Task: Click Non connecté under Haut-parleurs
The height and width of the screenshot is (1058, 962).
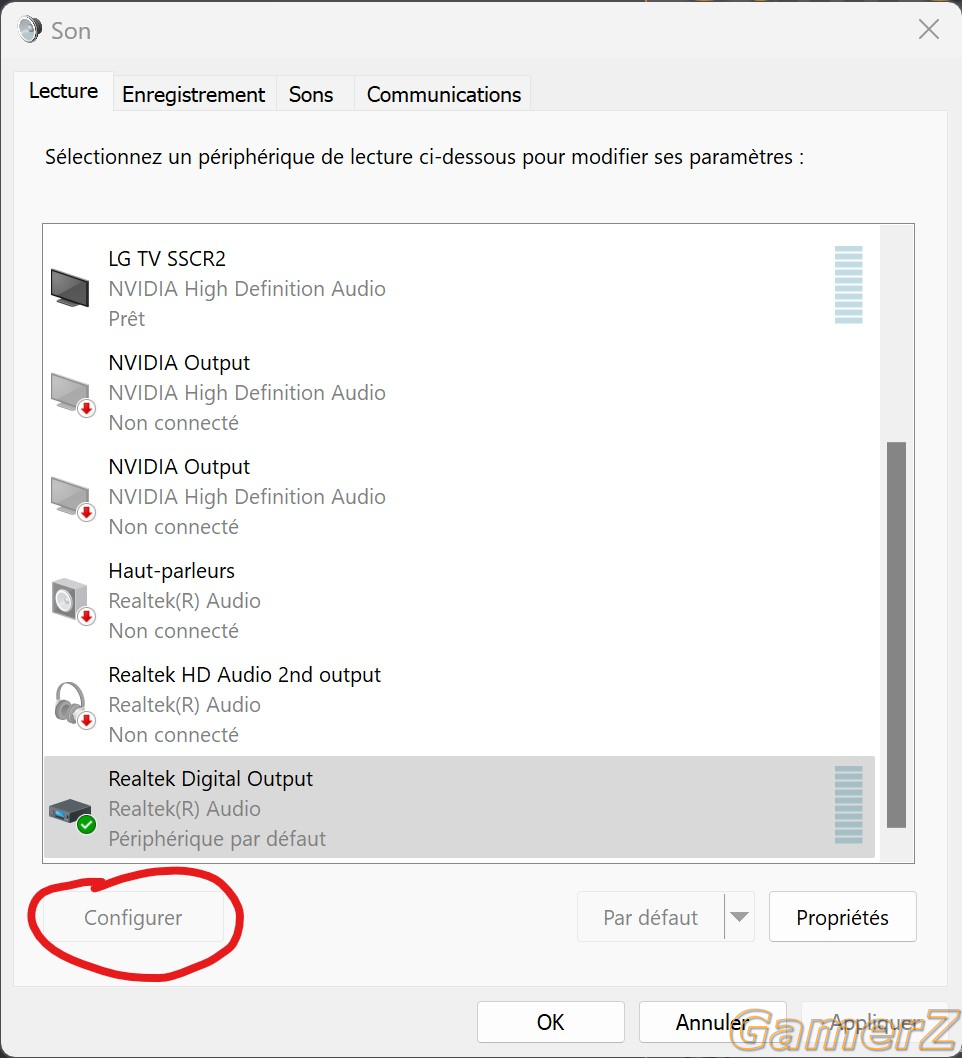Action: click(173, 631)
